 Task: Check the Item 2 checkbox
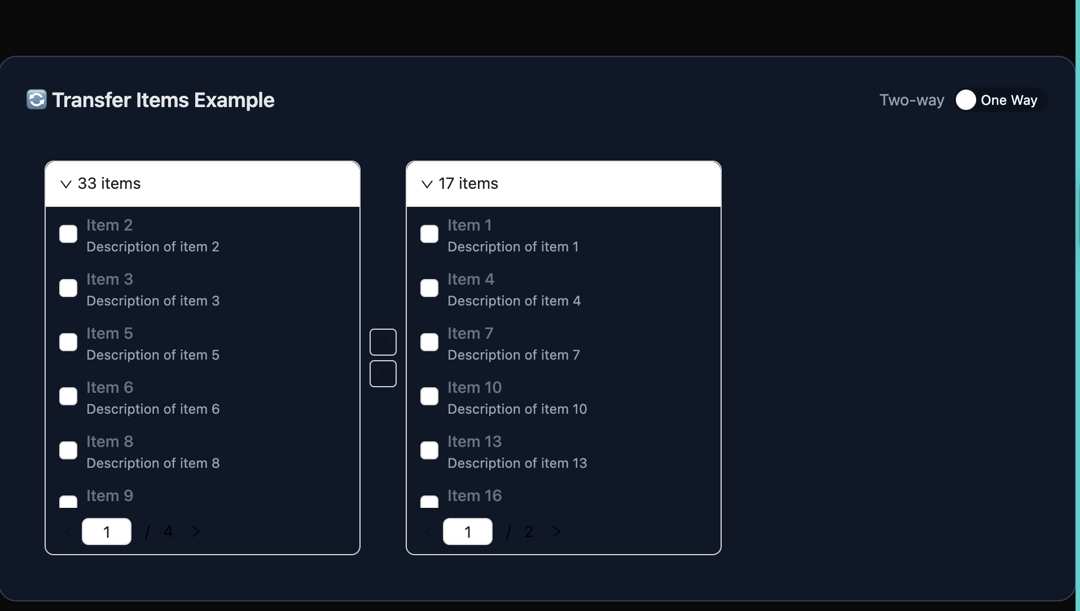click(68, 234)
